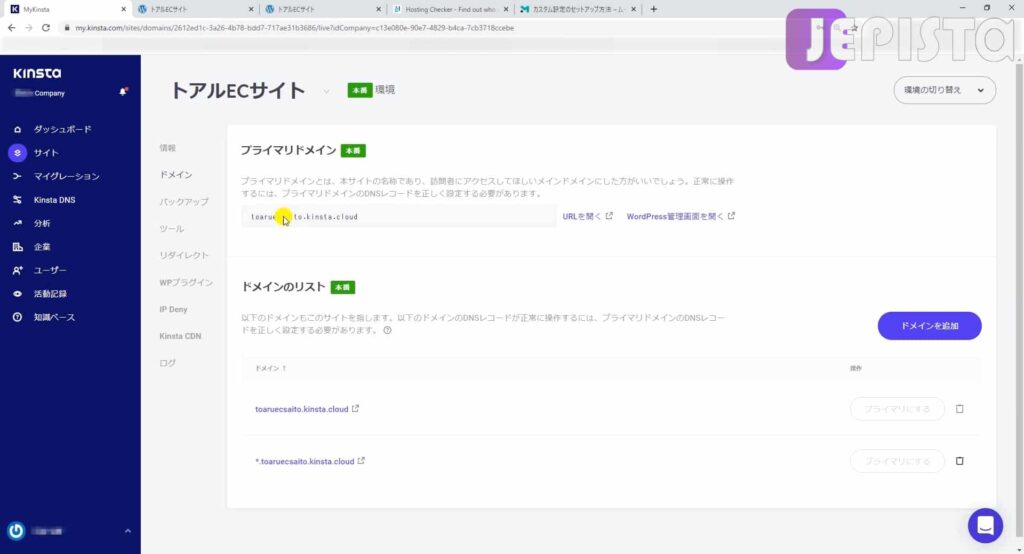
Task: Close the MyKinsta browser tab
Action: [x=123, y=9]
